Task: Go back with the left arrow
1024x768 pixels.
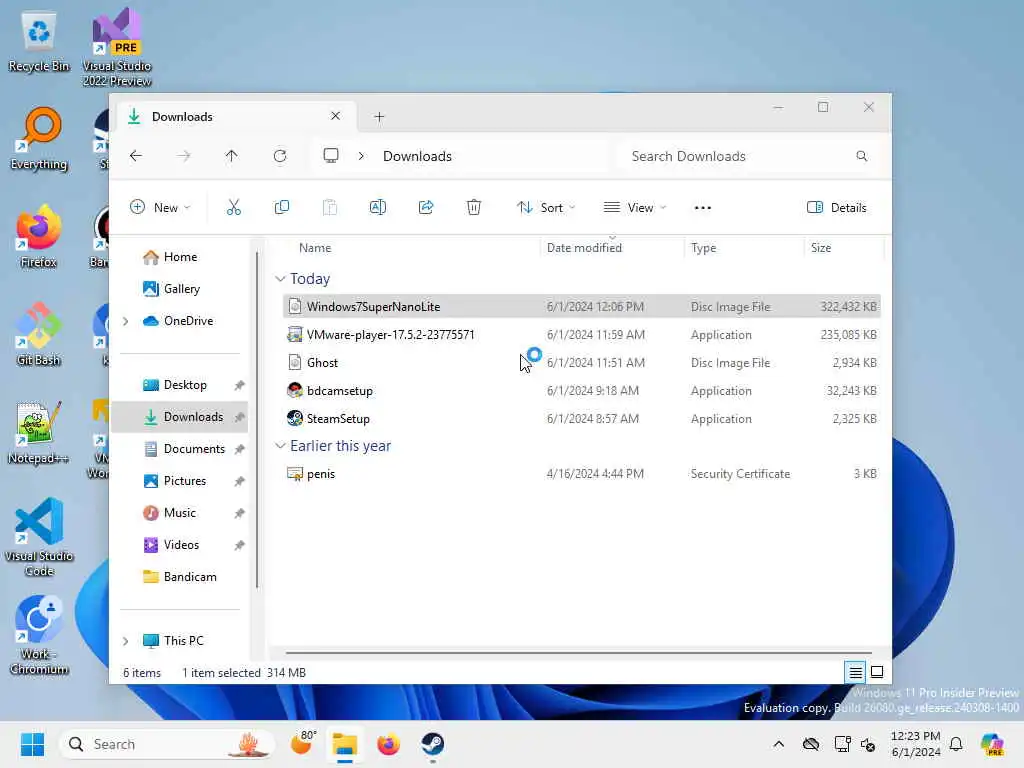Action: (x=136, y=156)
